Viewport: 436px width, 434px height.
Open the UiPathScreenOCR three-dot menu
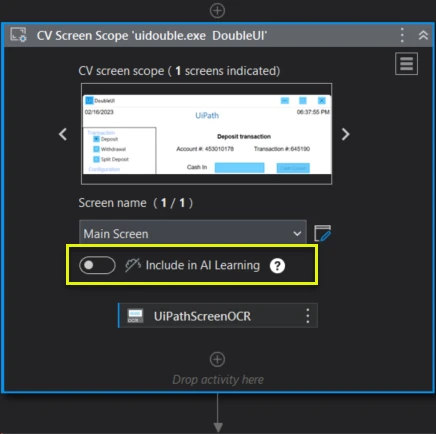click(x=307, y=316)
